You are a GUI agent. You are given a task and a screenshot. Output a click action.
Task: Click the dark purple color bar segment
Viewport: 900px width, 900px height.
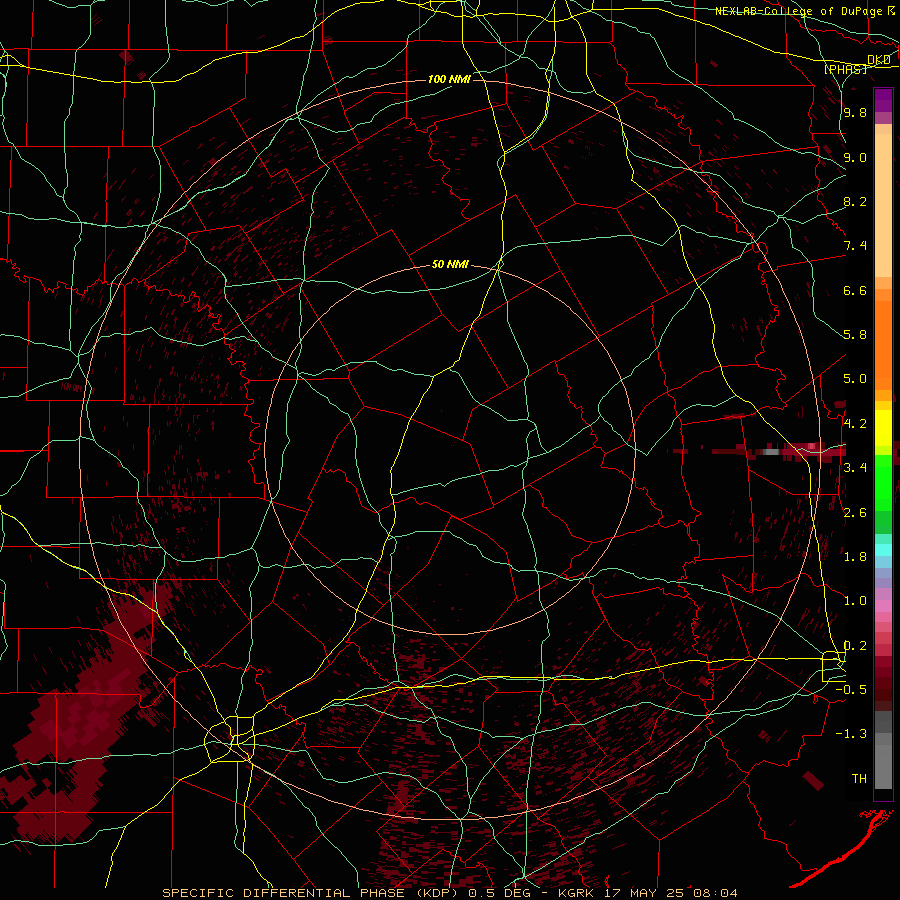883,100
